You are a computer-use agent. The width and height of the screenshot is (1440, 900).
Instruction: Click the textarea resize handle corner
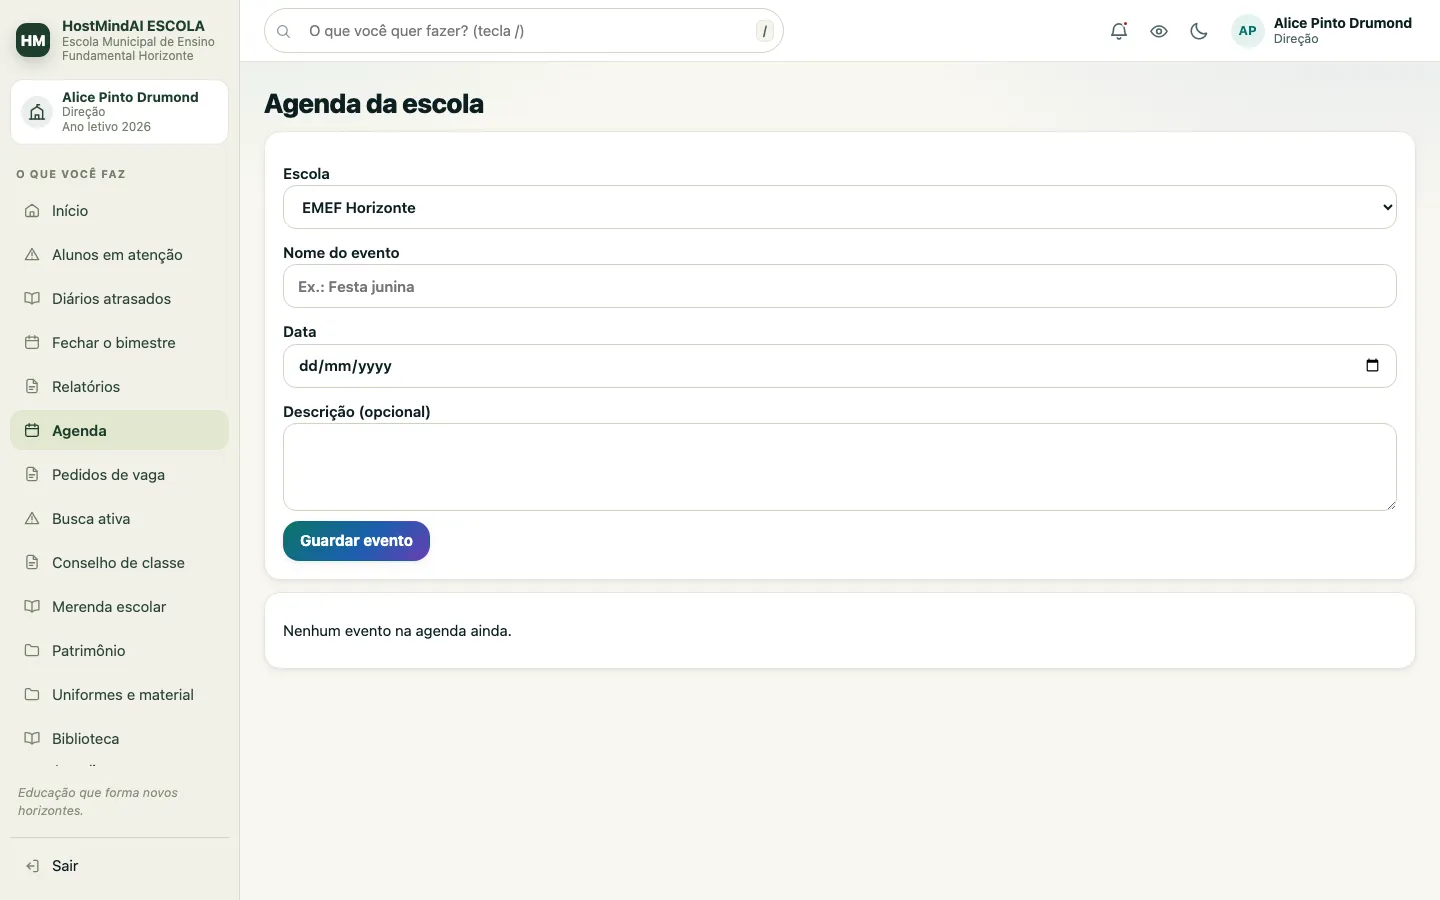click(1390, 504)
